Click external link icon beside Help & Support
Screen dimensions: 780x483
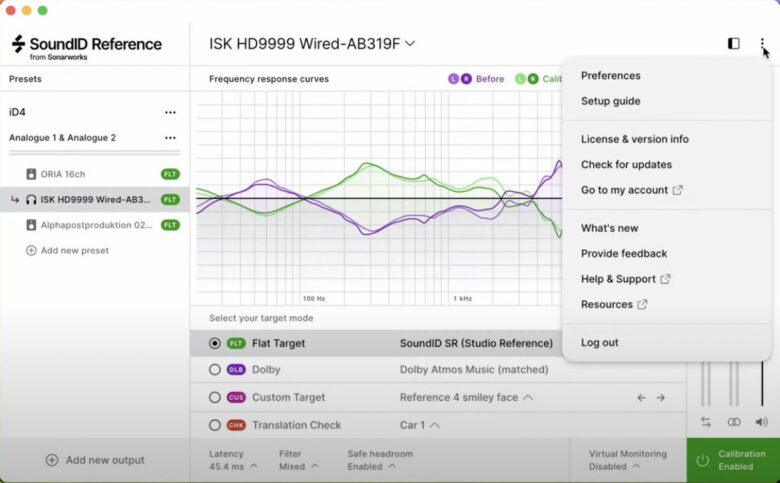coord(665,279)
